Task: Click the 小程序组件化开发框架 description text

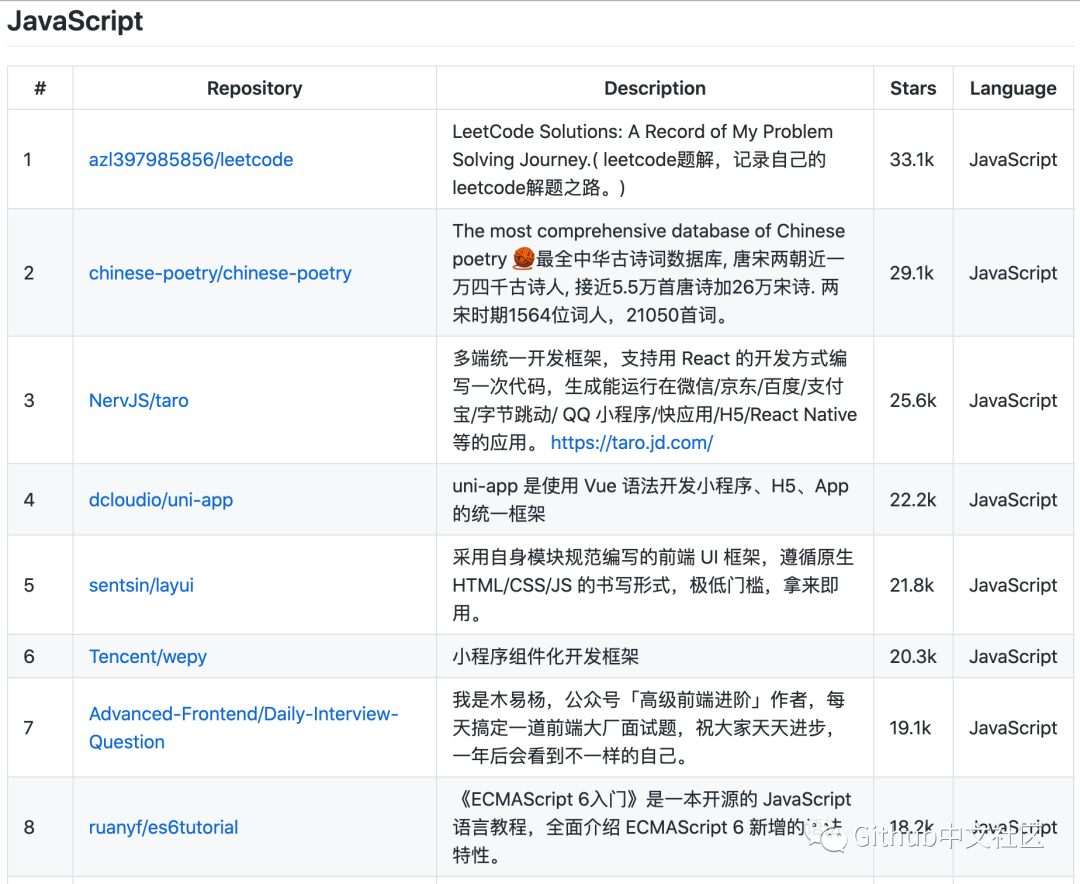Action: tap(546, 657)
